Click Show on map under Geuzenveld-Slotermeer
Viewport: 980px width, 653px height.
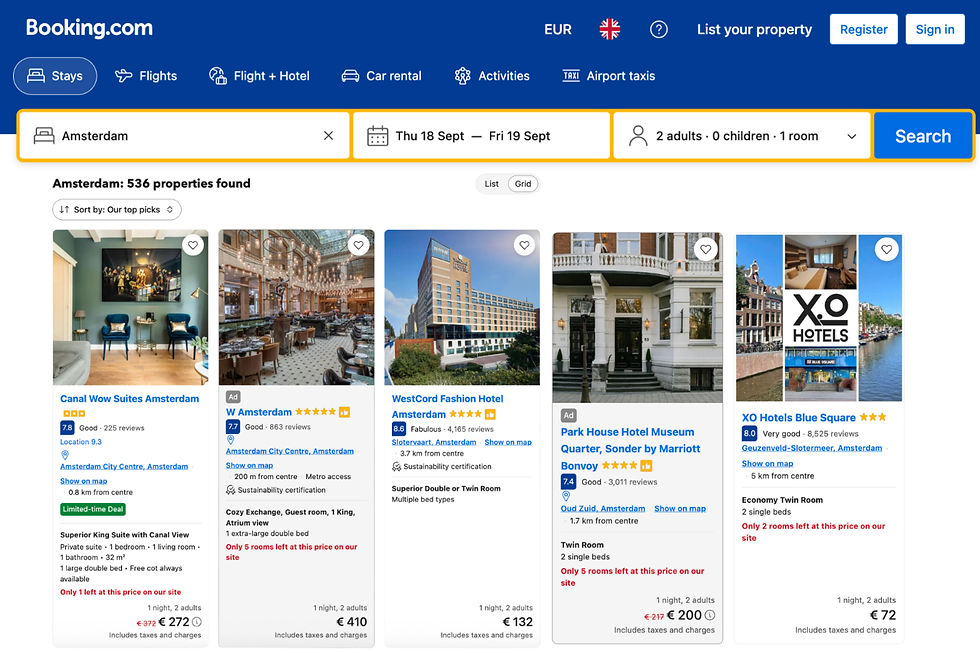[768, 464]
